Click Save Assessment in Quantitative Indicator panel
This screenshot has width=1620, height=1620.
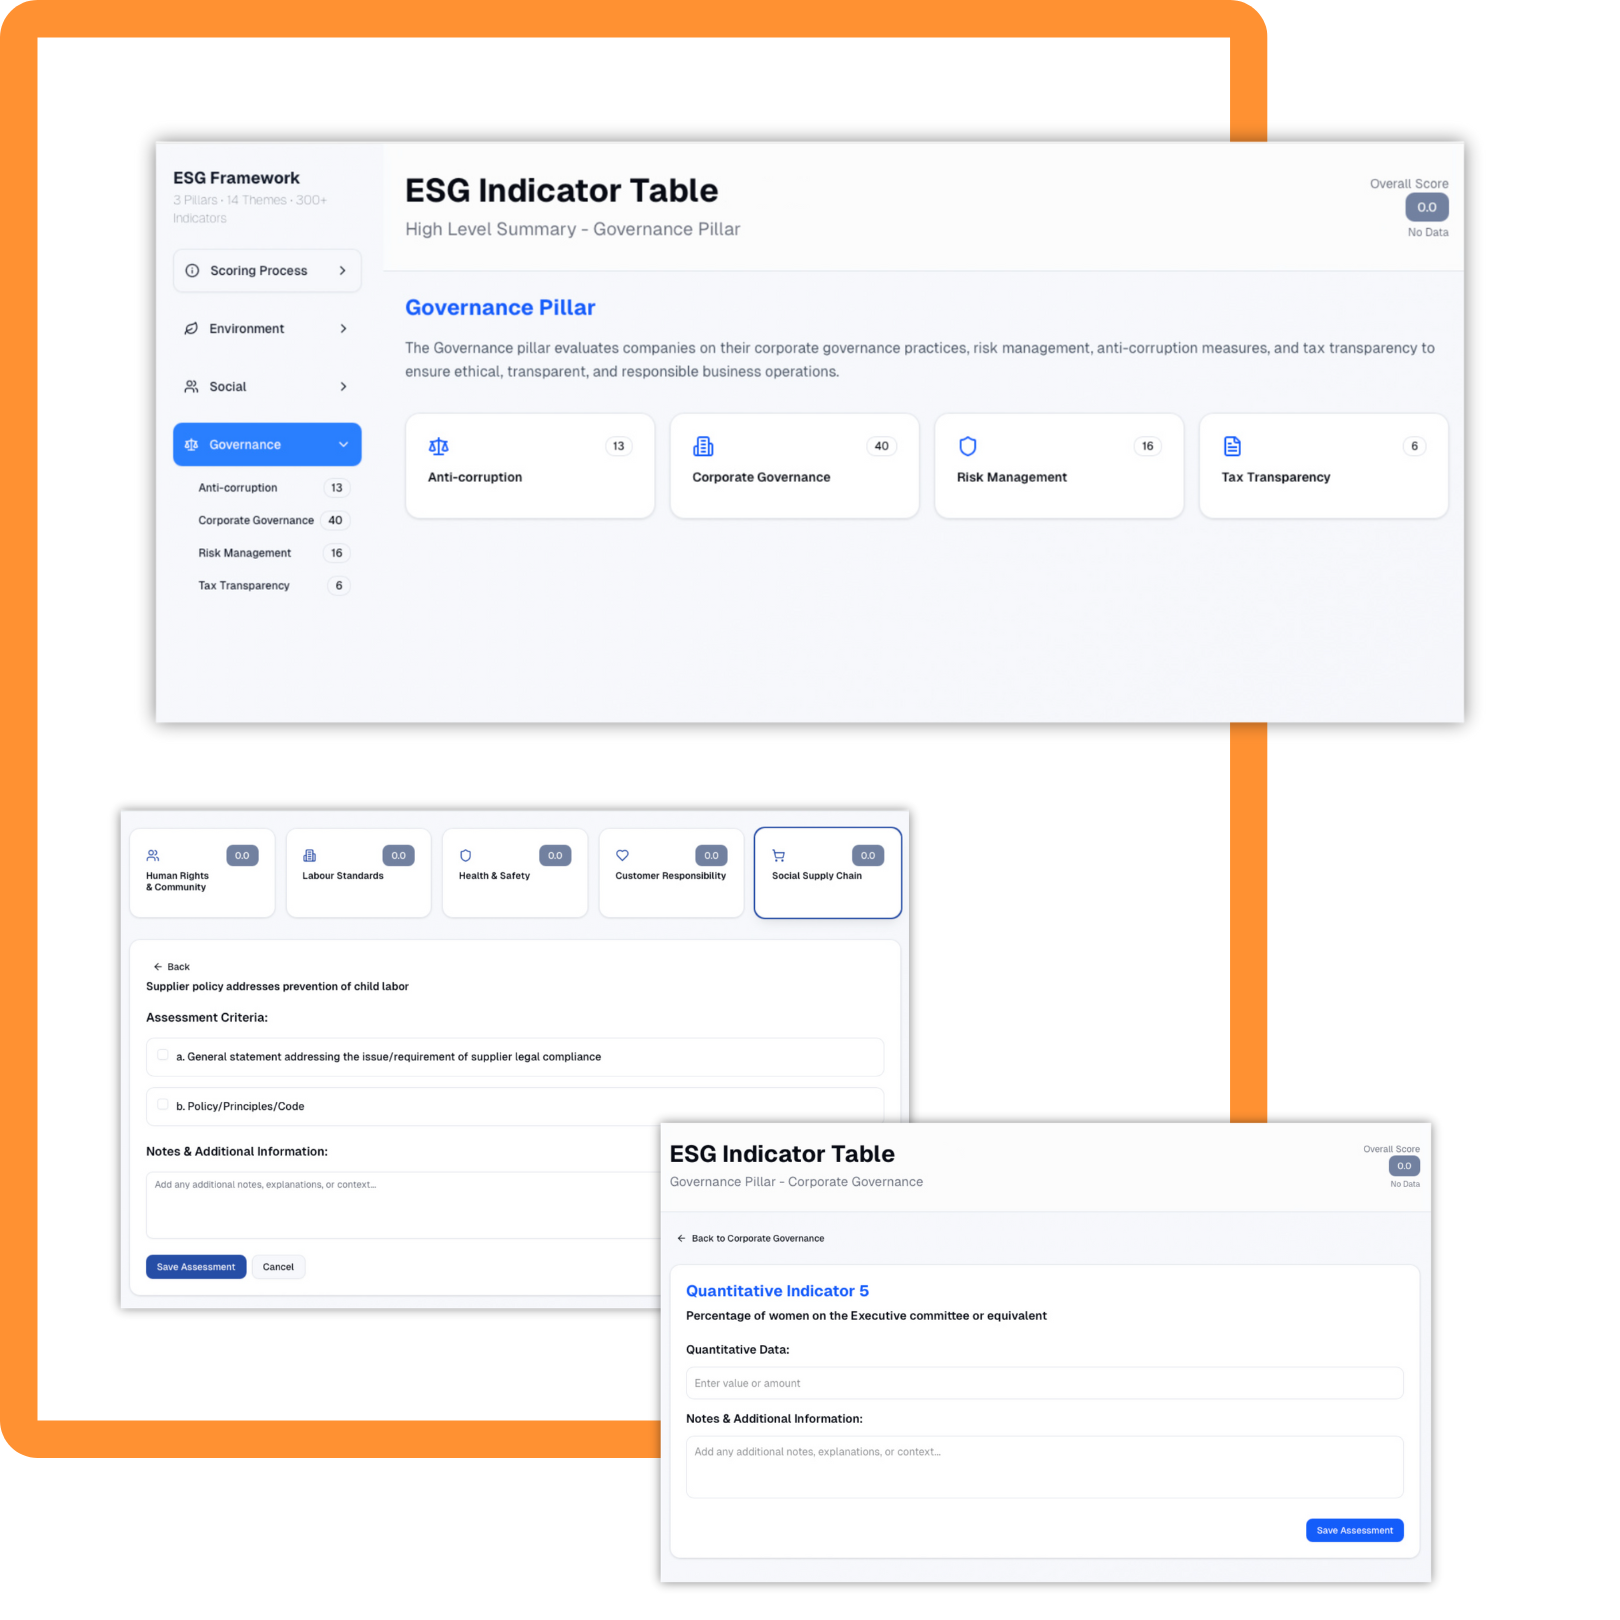click(x=1354, y=1530)
